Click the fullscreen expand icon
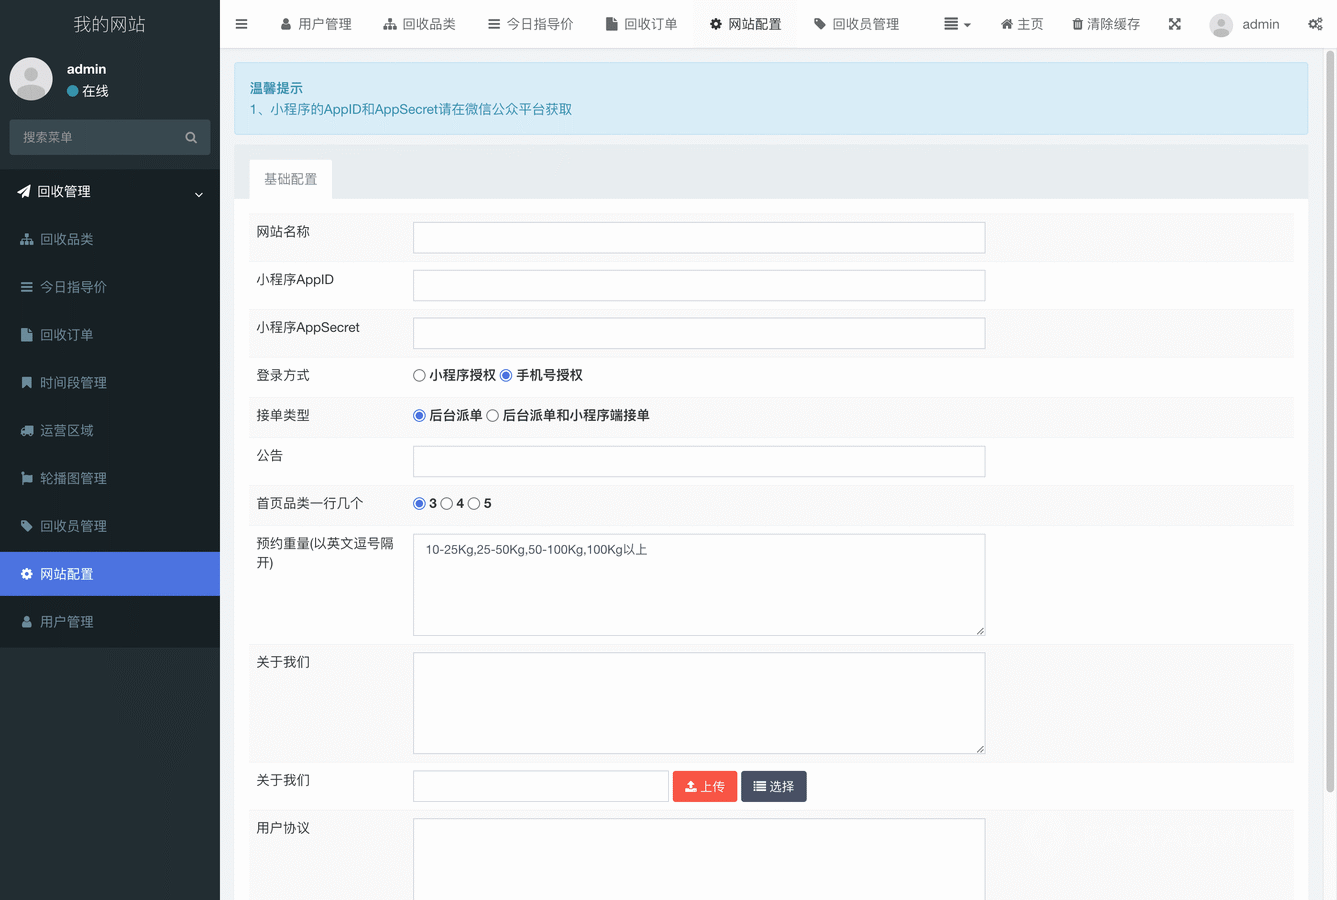This screenshot has width=1337, height=900. [x=1174, y=24]
